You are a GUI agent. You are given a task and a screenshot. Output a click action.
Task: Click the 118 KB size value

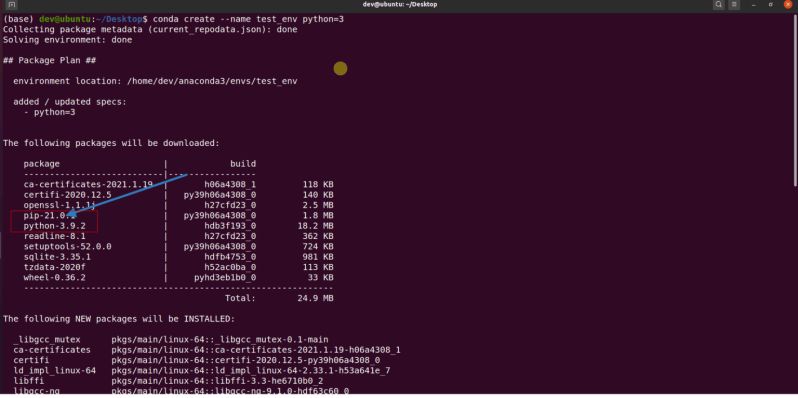(x=318, y=184)
